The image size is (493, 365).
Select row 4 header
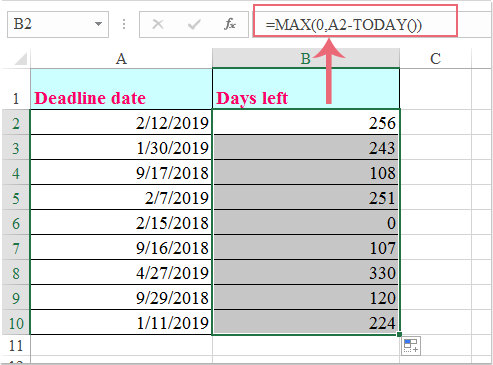[x=16, y=172]
